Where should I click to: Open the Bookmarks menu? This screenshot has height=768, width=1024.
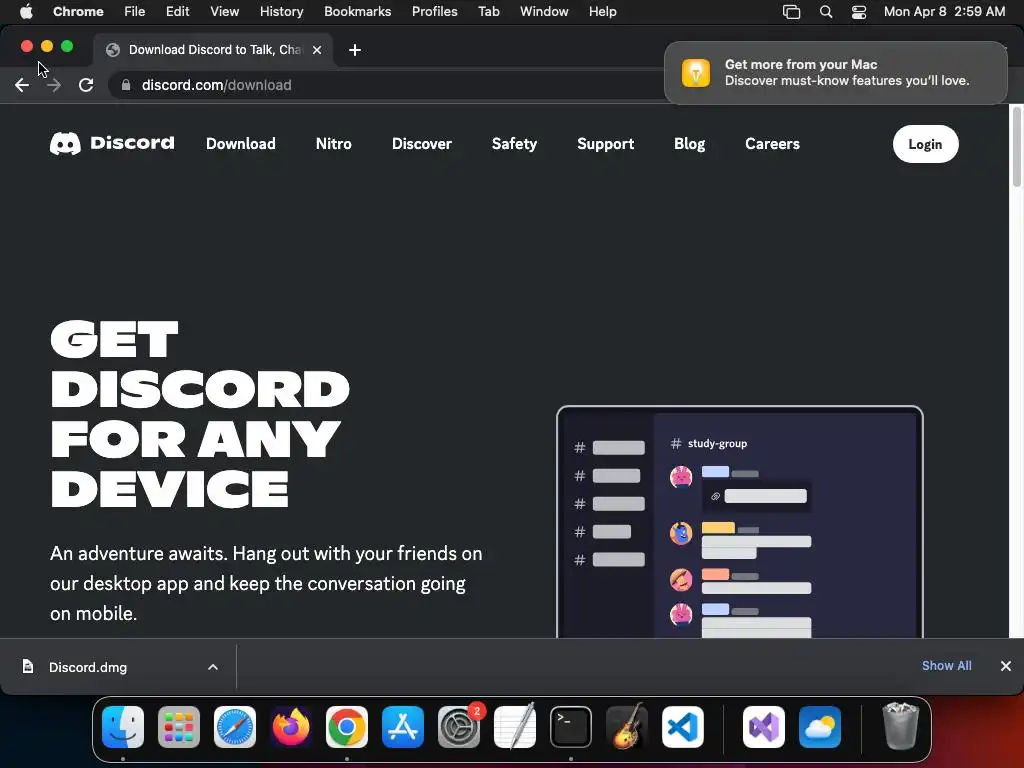[x=358, y=11]
